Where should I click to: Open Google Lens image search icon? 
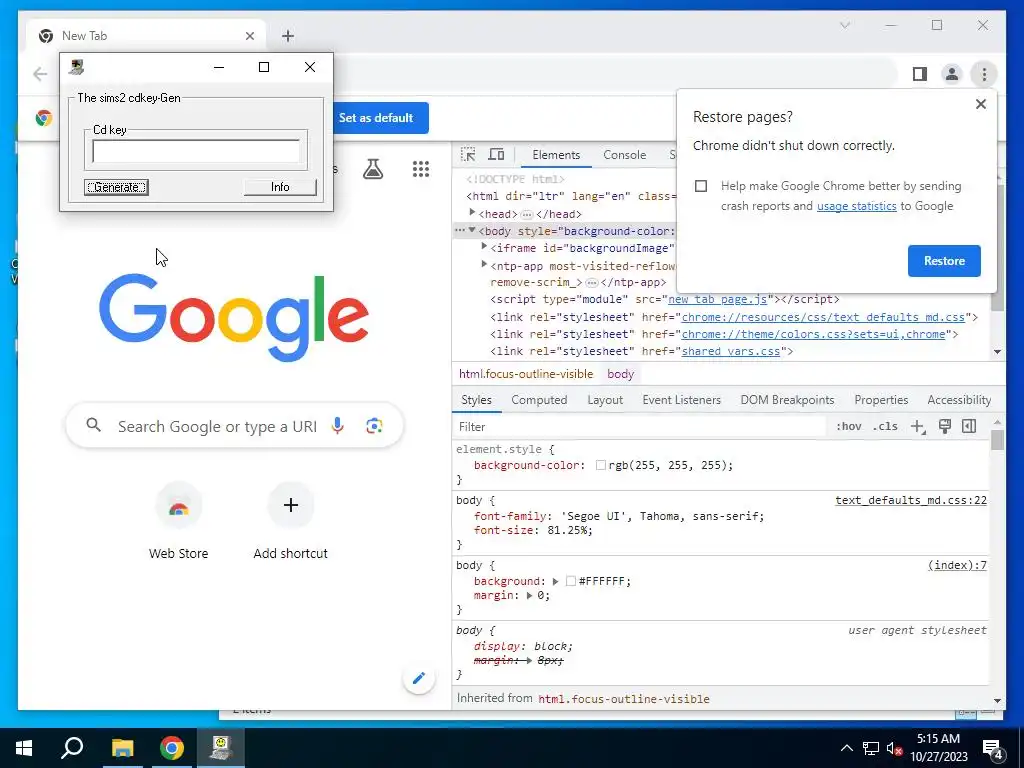374,426
